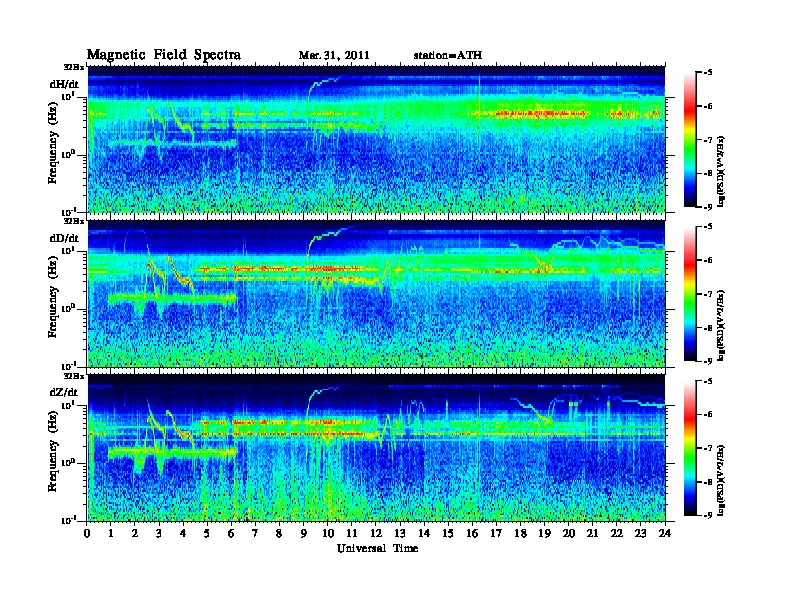Click inside the dD/dt spectrogram panel
This screenshot has width=792, height=612.
click(x=377, y=294)
